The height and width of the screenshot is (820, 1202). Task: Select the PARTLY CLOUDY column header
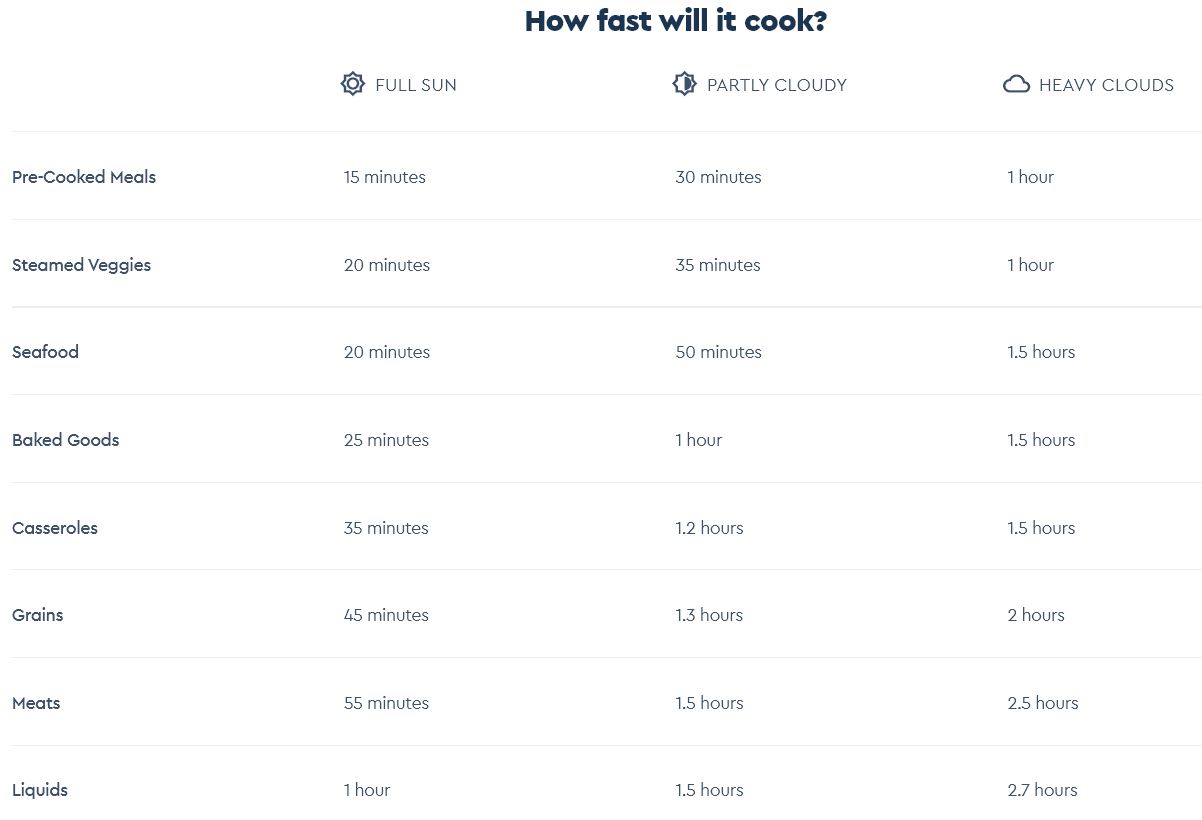pyautogui.click(x=777, y=85)
